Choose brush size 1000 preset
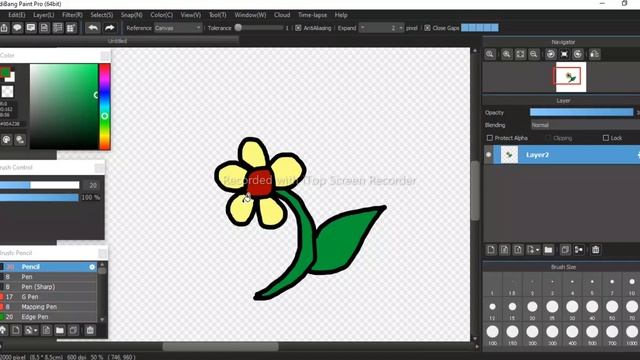Screen dimensions: 640x360 pyautogui.click(x=632, y=335)
